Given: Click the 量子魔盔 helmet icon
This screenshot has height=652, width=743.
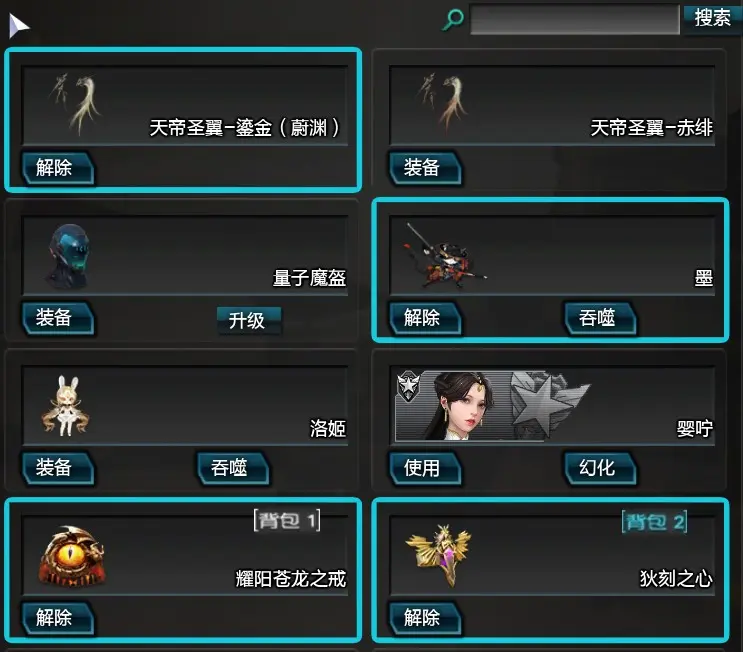Looking at the screenshot, I should [x=69, y=256].
